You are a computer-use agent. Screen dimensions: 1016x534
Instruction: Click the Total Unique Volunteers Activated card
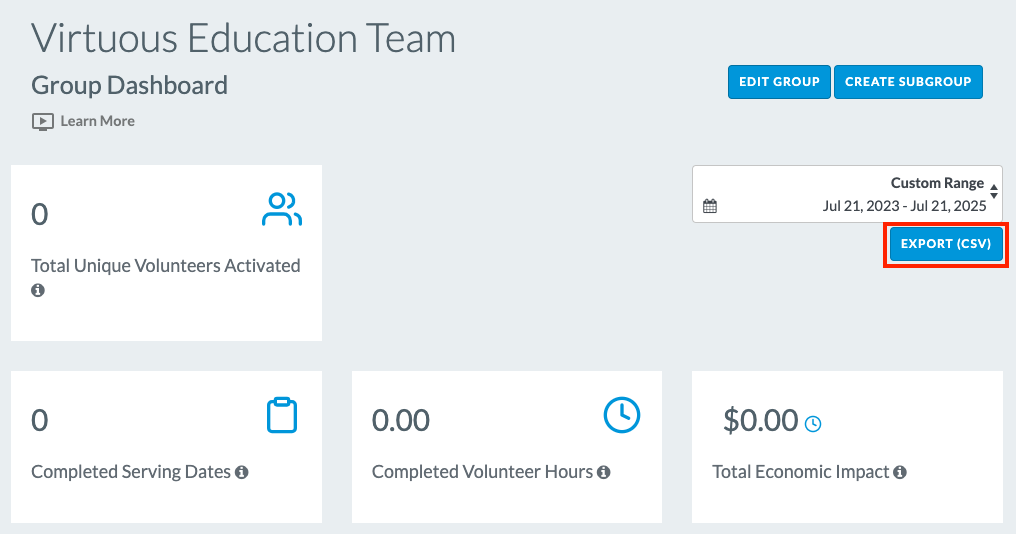click(x=167, y=253)
